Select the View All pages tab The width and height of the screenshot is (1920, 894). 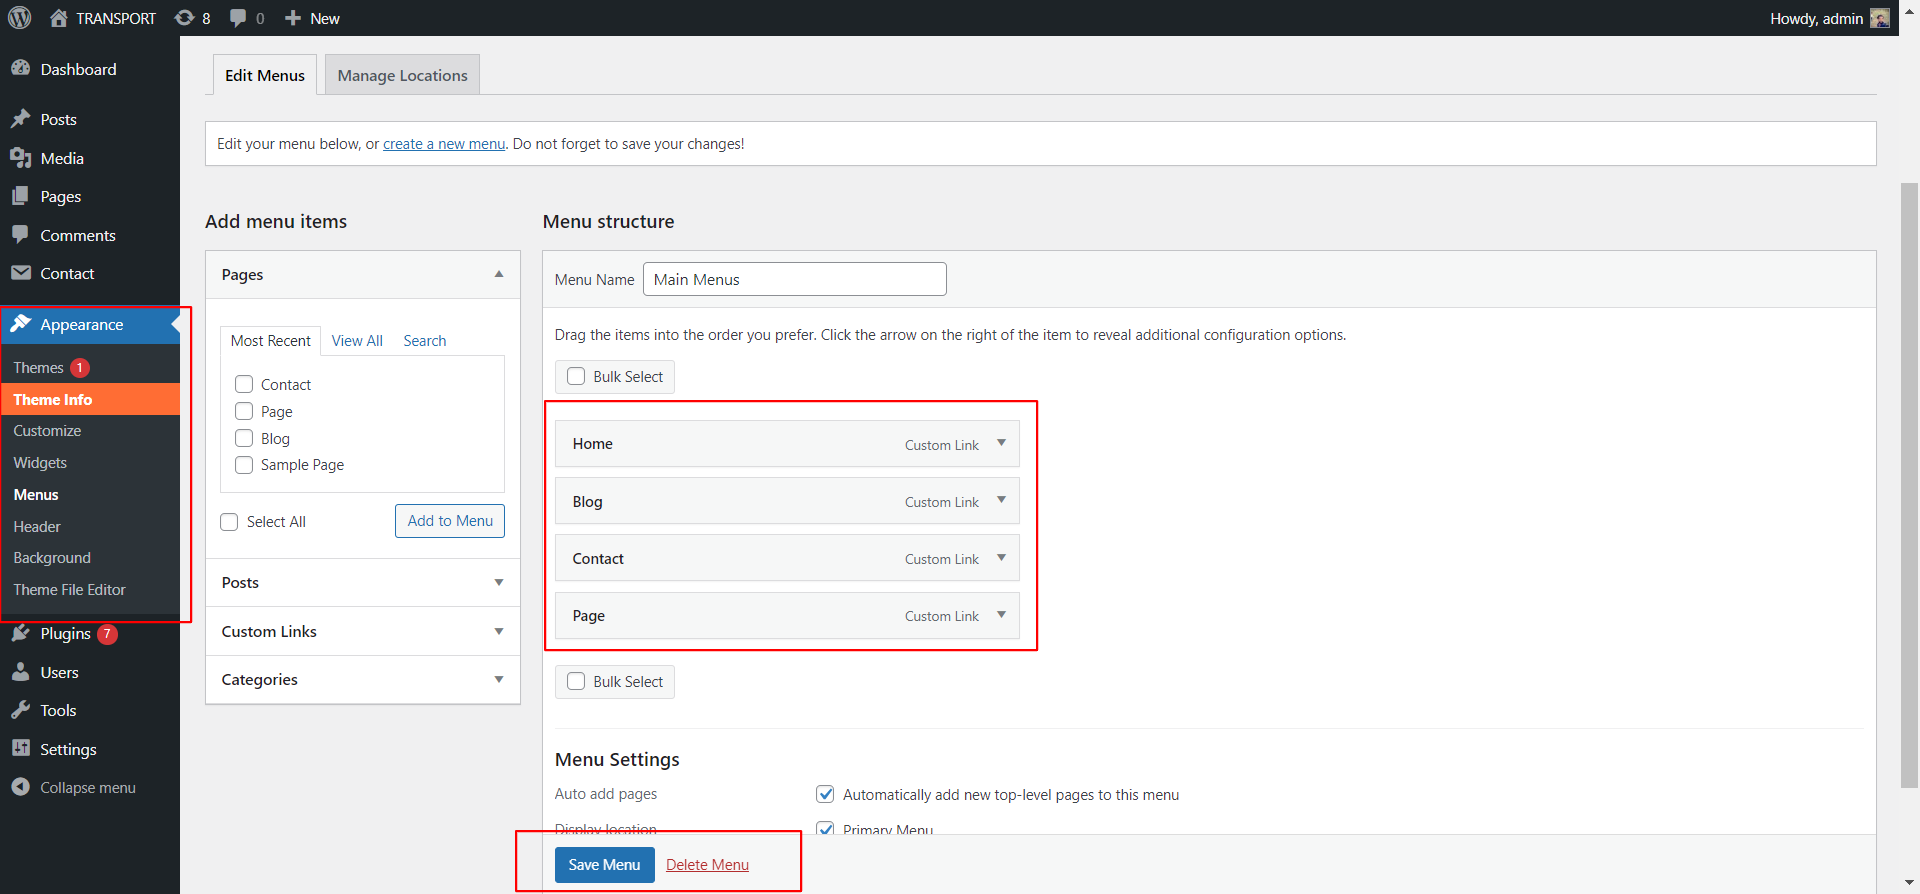(357, 341)
